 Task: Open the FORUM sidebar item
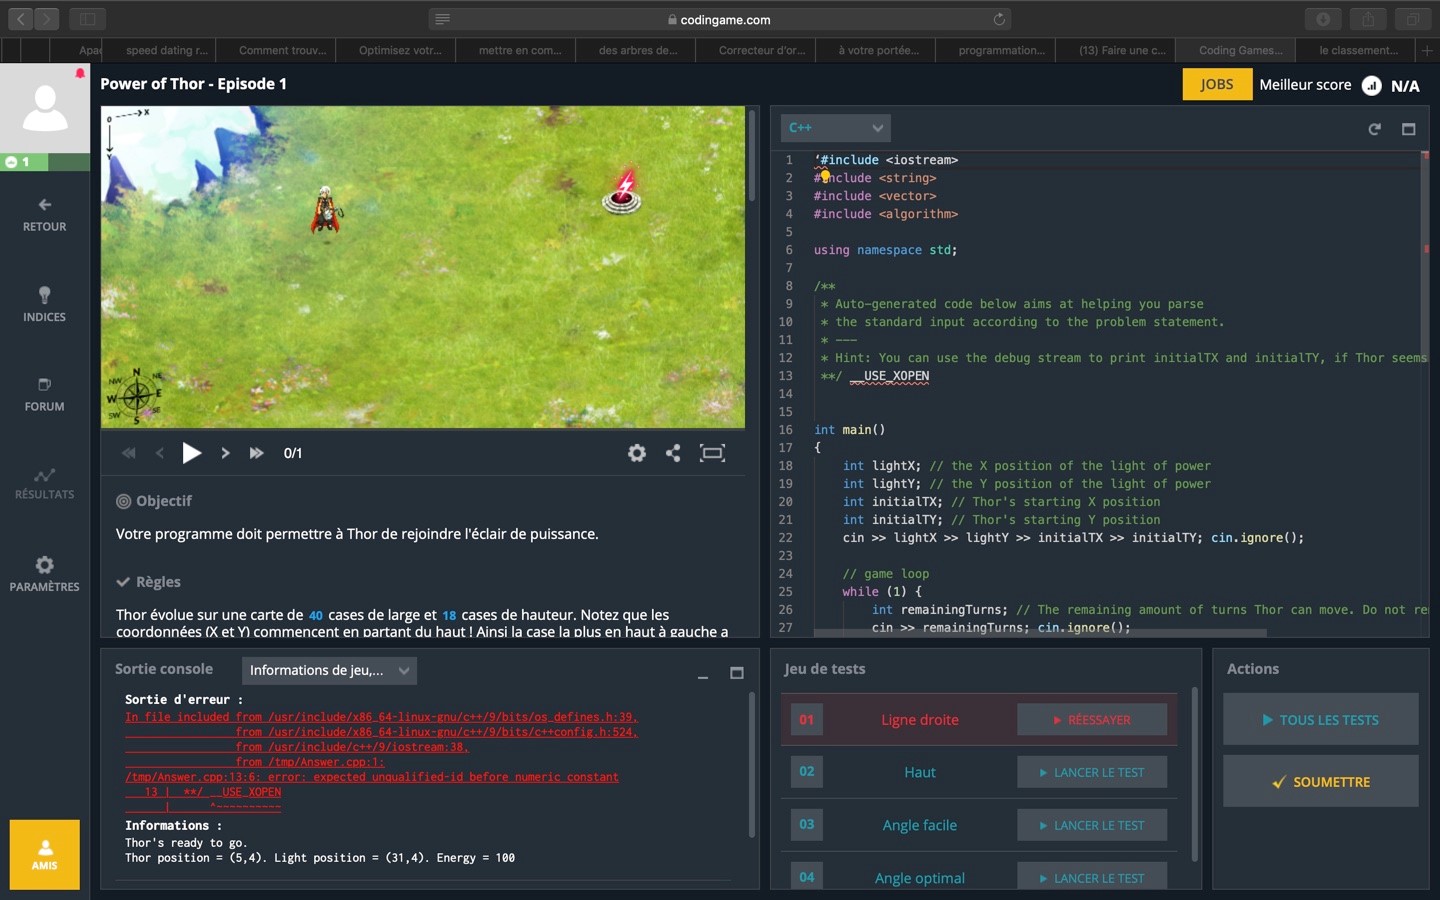[x=45, y=395]
